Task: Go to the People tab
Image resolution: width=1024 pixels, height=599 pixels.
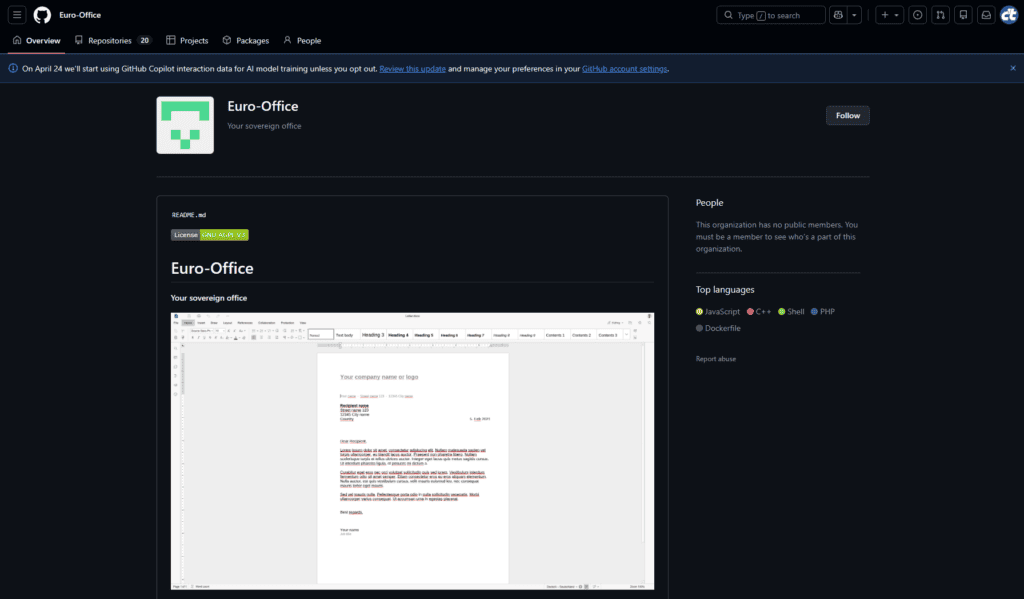Action: (302, 41)
